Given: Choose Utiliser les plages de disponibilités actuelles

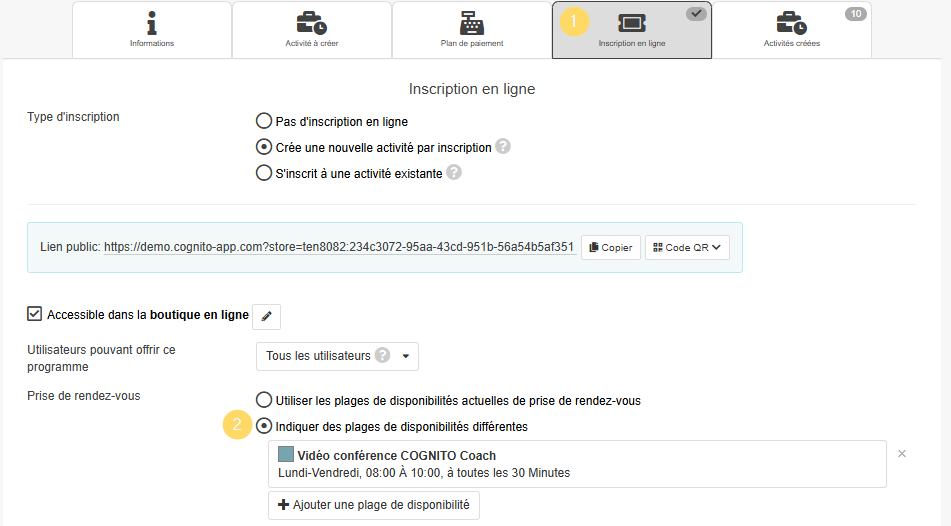Looking at the screenshot, I should click(264, 400).
